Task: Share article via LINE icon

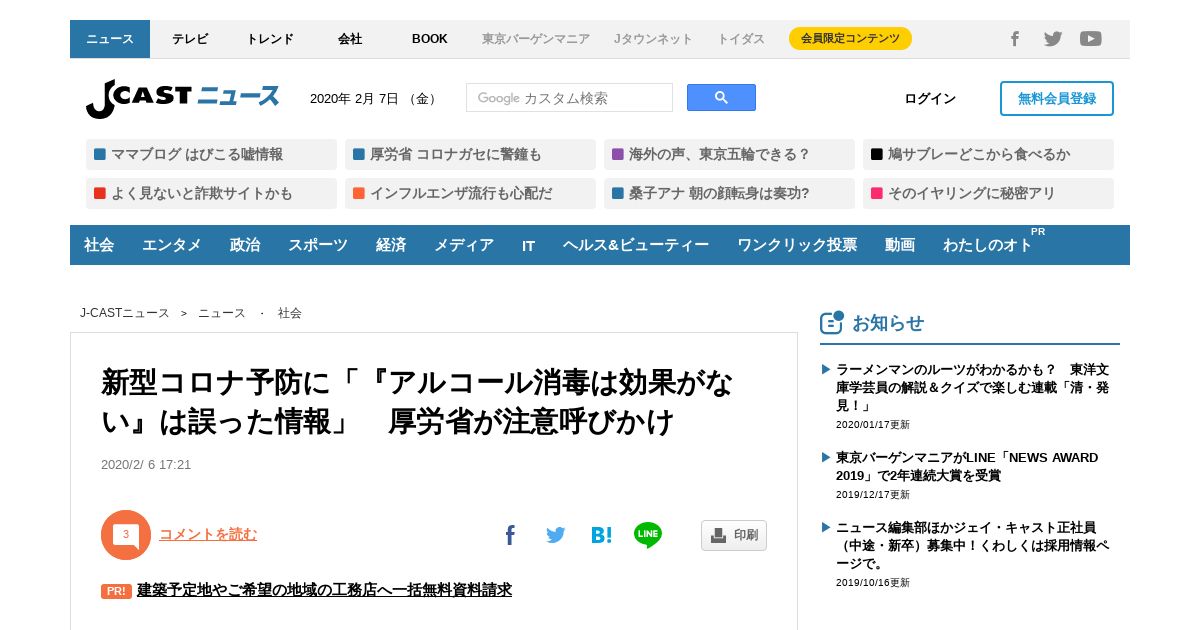Action: pyautogui.click(x=648, y=535)
